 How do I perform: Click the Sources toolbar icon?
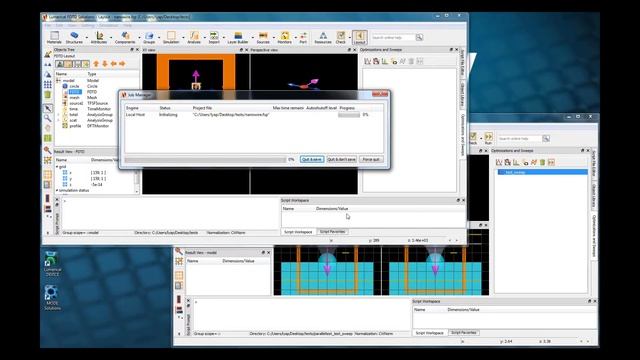(x=263, y=37)
